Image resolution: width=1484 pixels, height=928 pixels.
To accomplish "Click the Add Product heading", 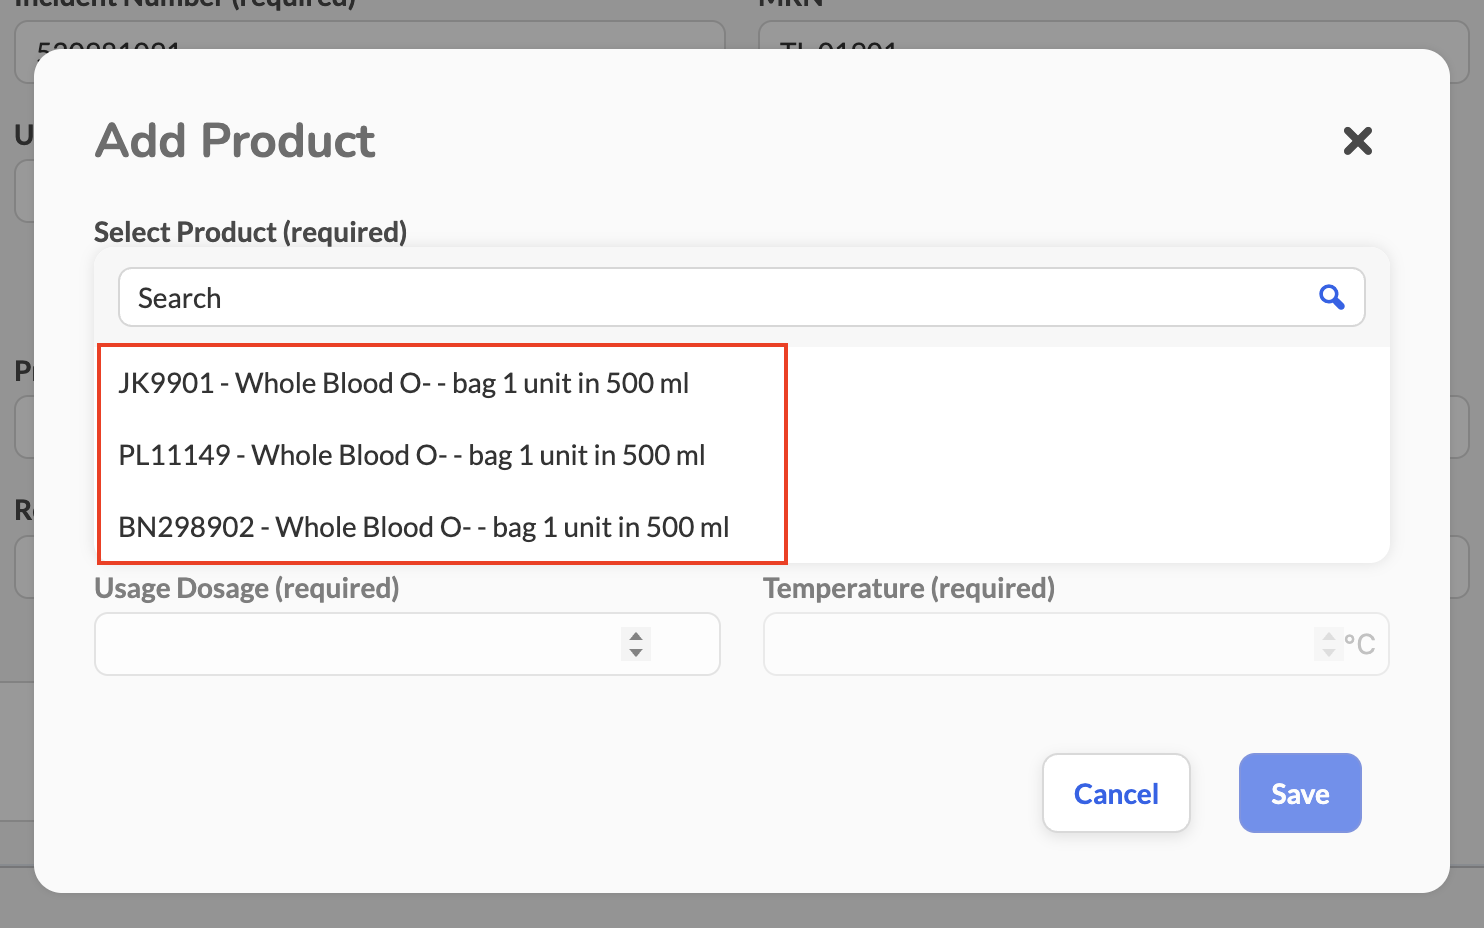I will (235, 140).
